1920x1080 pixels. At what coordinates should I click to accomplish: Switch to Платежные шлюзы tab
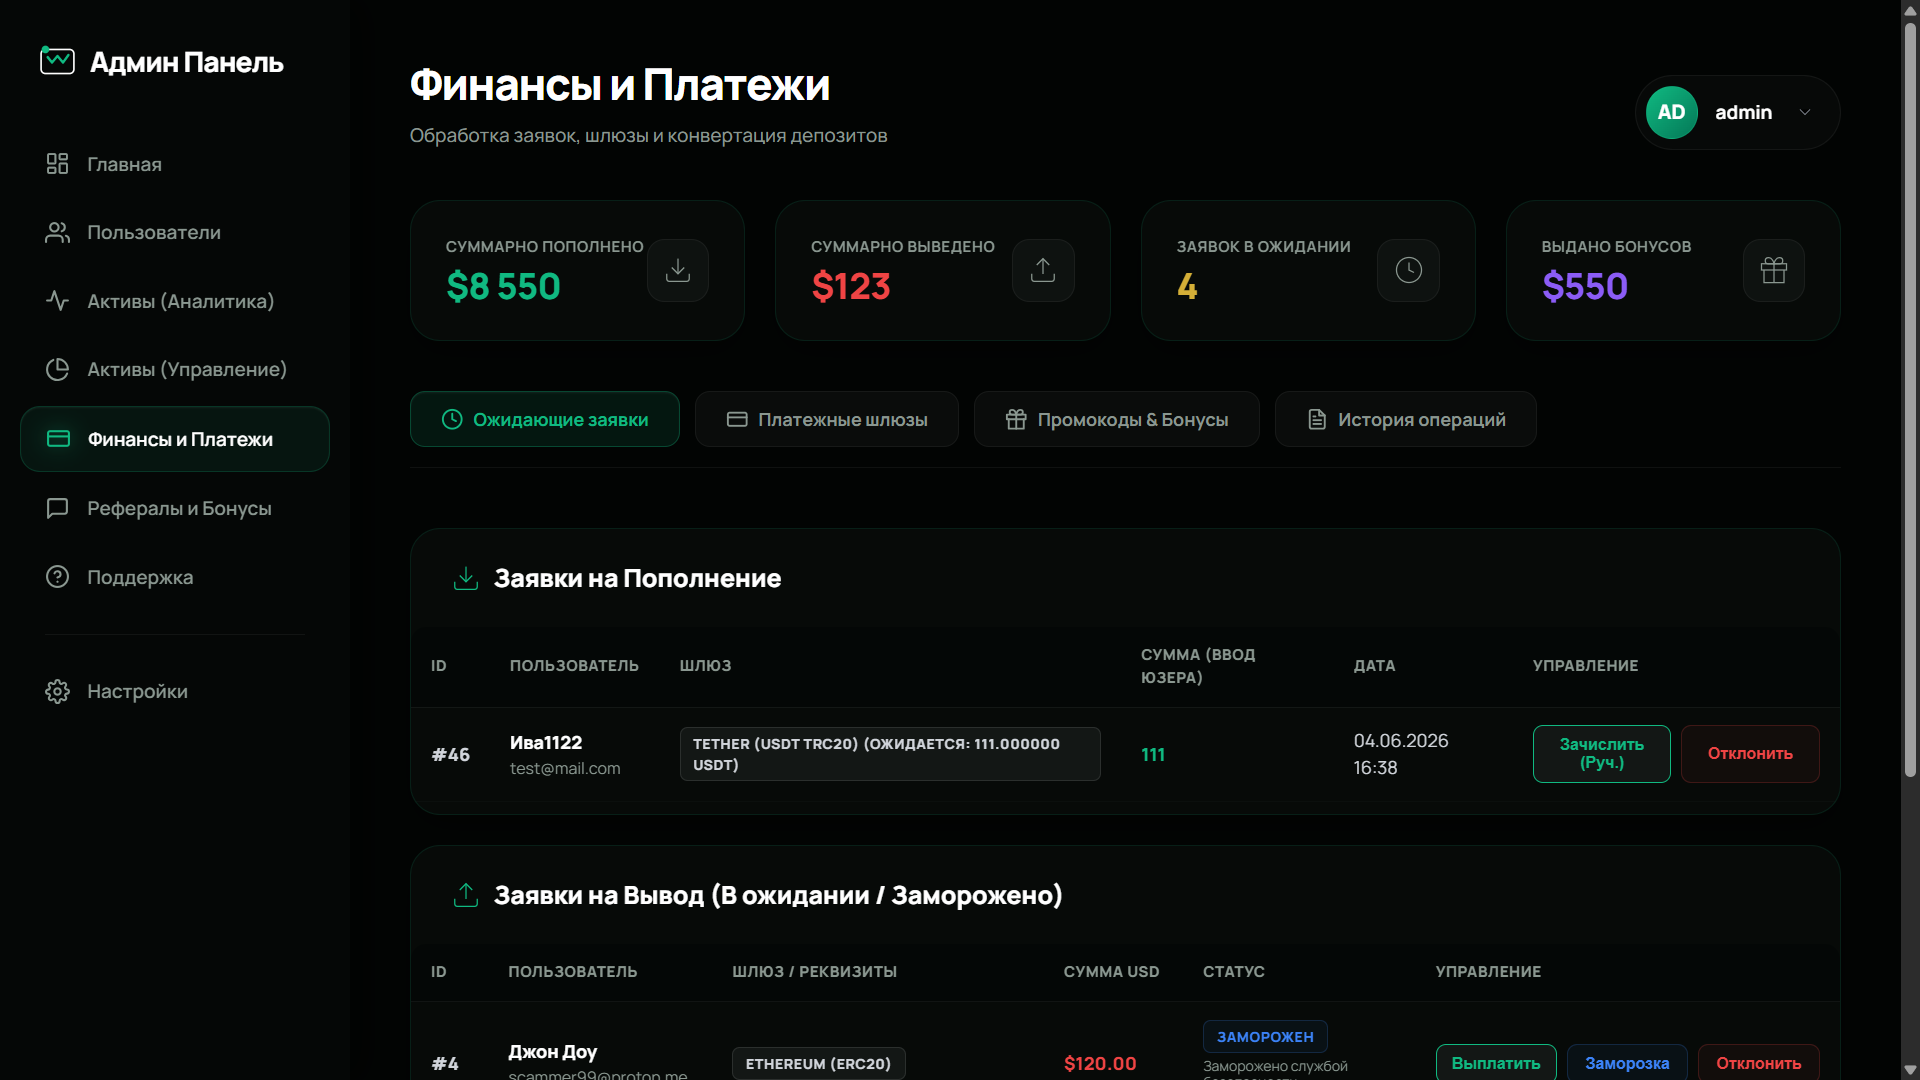[x=827, y=419]
